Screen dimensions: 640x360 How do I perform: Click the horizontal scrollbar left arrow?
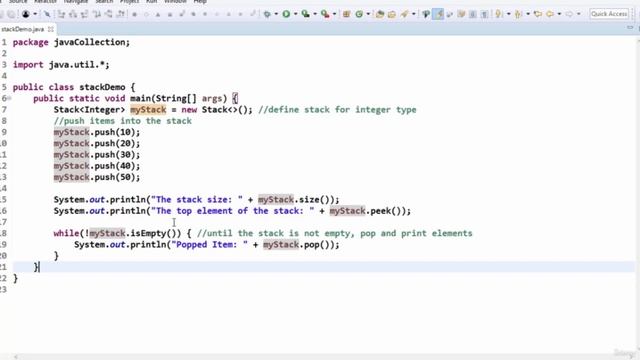(16, 357)
